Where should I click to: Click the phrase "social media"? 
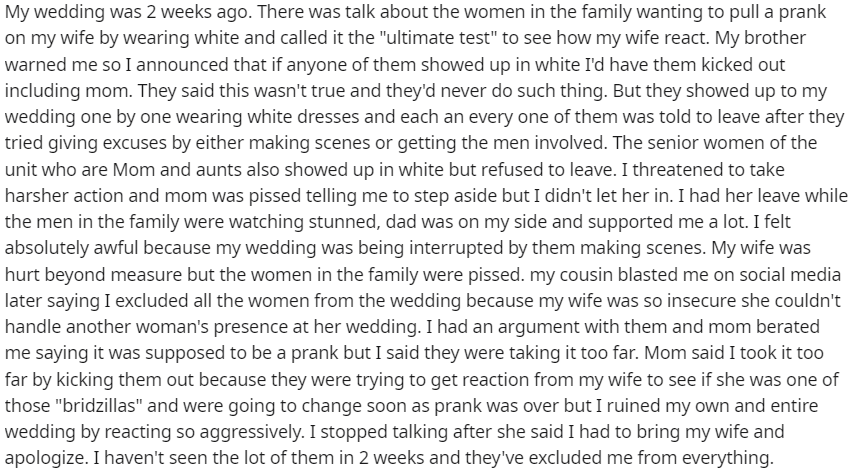(790, 274)
